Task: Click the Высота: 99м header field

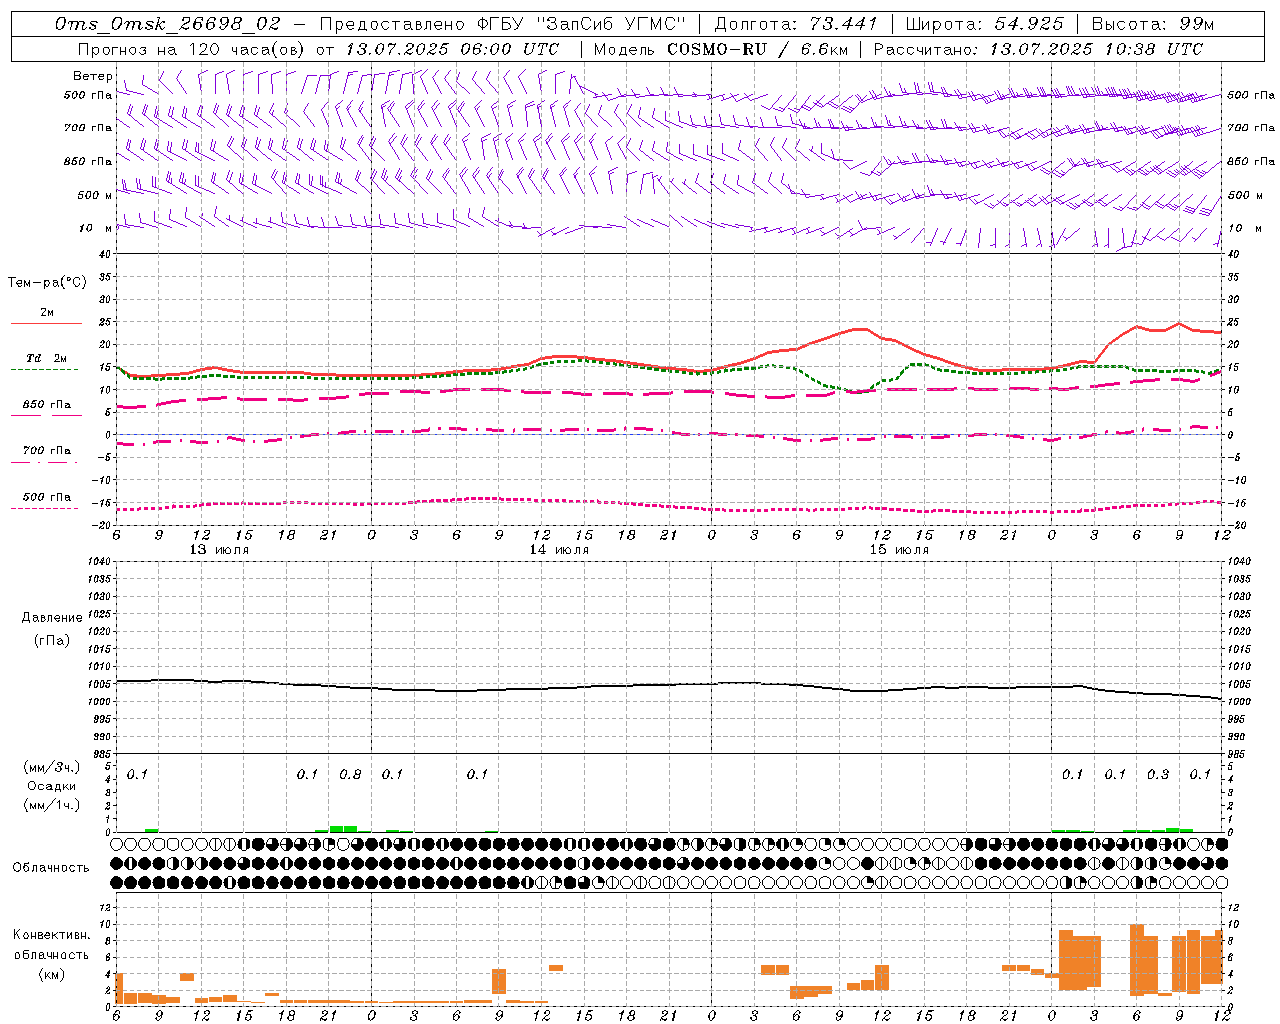Action: (1153, 24)
